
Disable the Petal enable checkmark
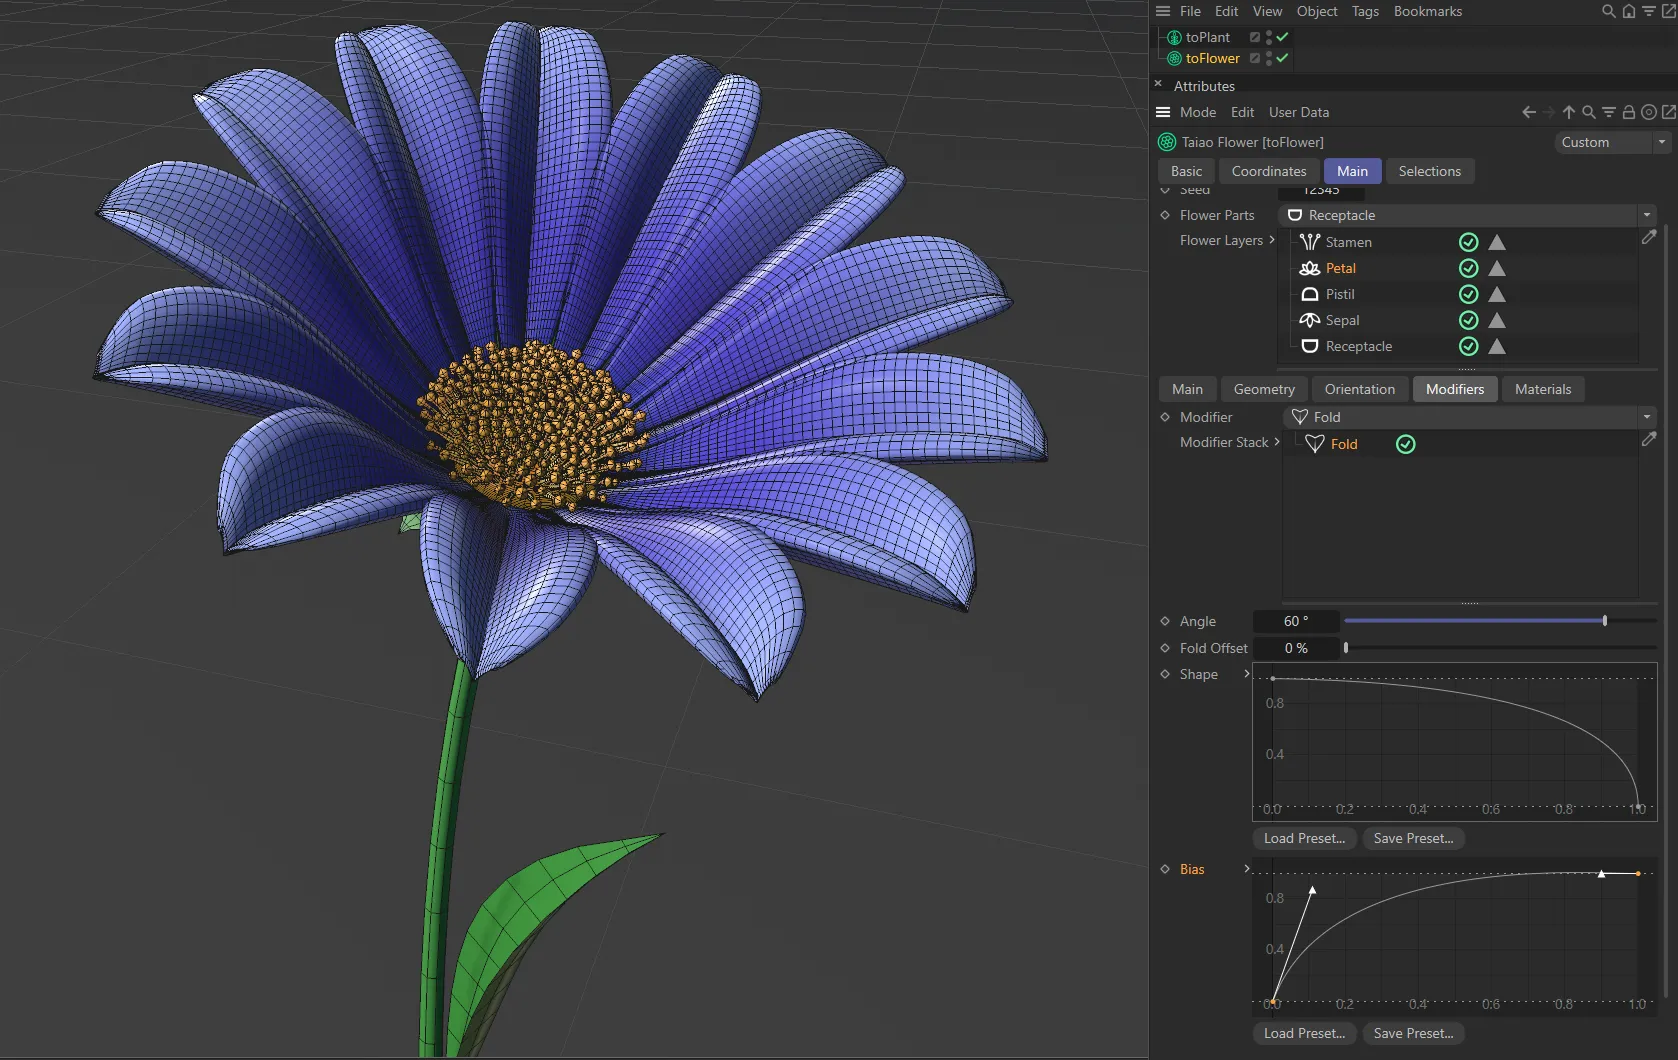[x=1467, y=268]
